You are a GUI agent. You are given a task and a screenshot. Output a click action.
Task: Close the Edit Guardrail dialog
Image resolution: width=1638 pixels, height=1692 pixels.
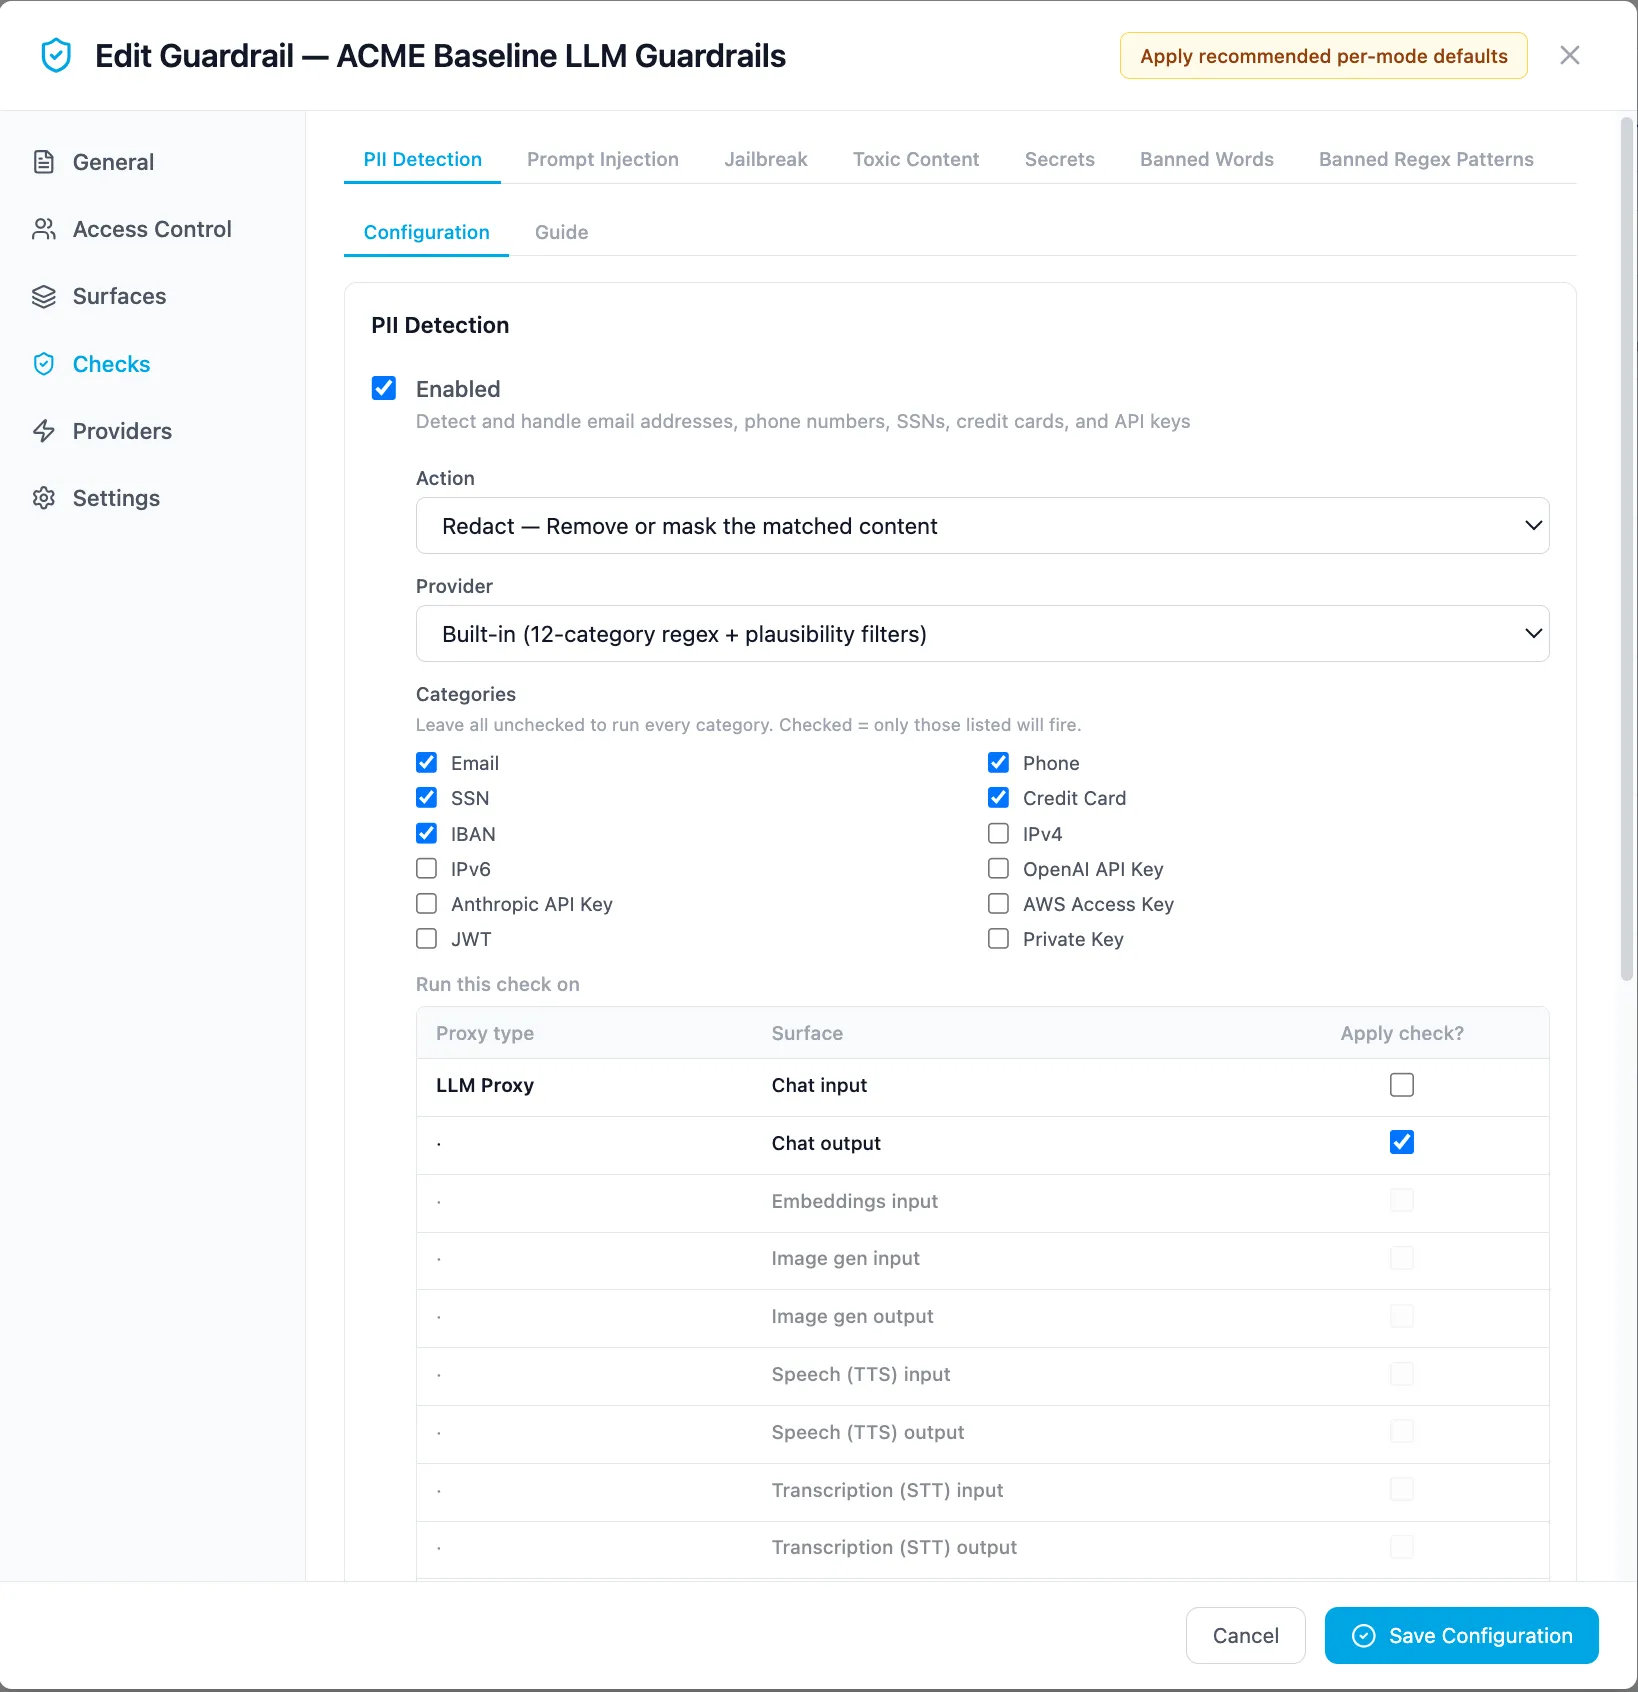[x=1570, y=55]
